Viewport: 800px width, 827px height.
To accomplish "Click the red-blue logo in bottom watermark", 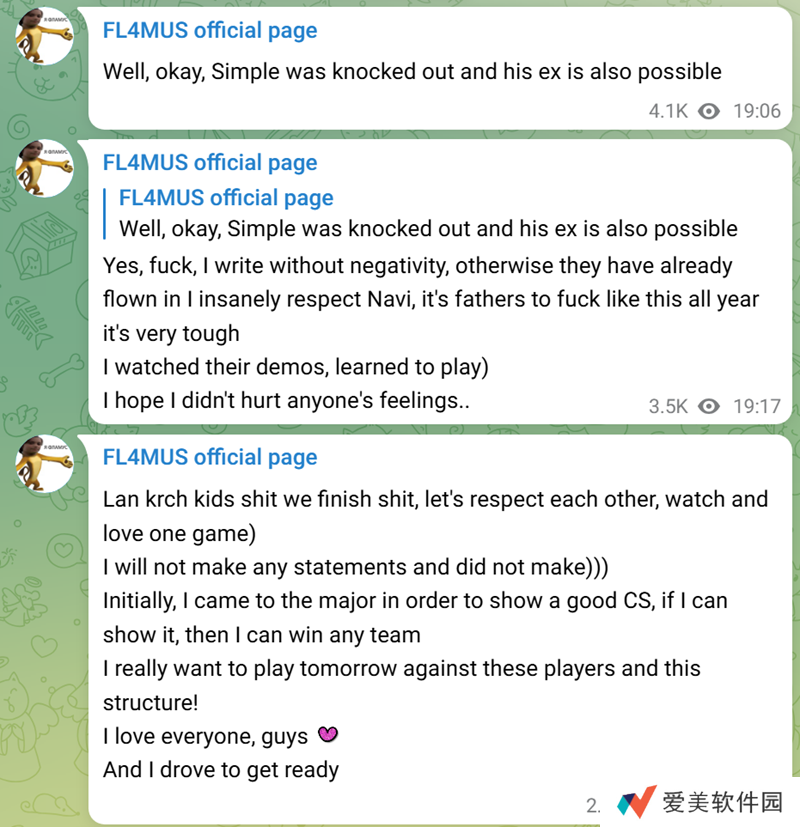I will click(637, 802).
